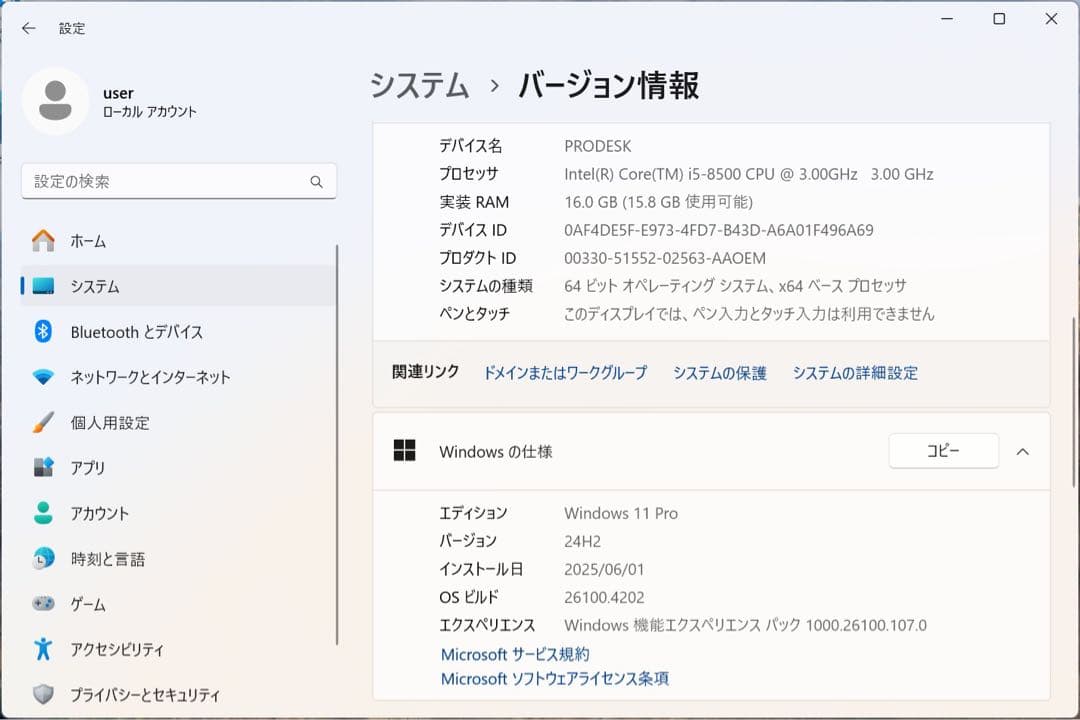1080x720 pixels.
Task: Click the ドメインまたはワークグループ link
Action: point(566,372)
